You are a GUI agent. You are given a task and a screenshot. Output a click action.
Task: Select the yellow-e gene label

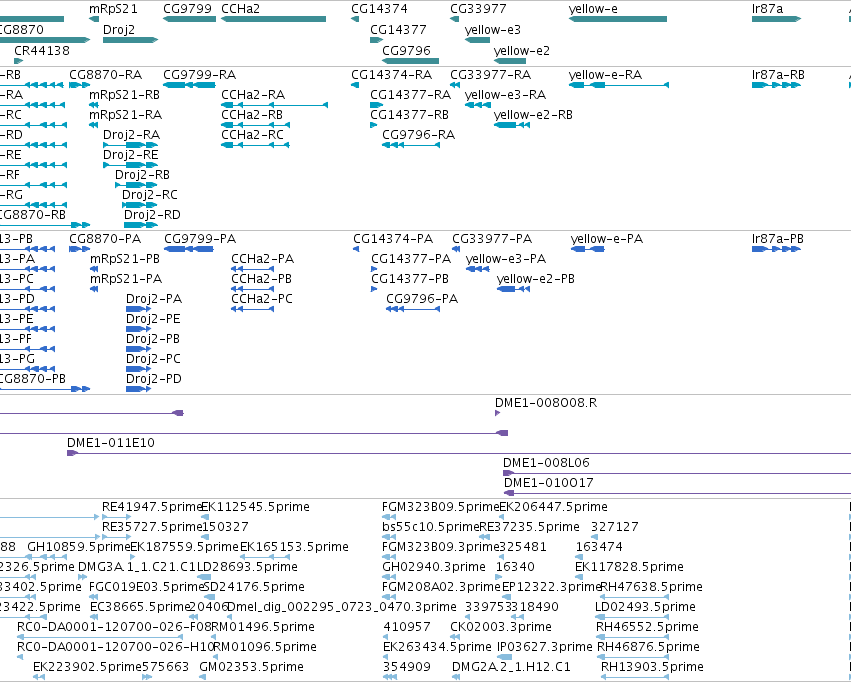pyautogui.click(x=593, y=9)
